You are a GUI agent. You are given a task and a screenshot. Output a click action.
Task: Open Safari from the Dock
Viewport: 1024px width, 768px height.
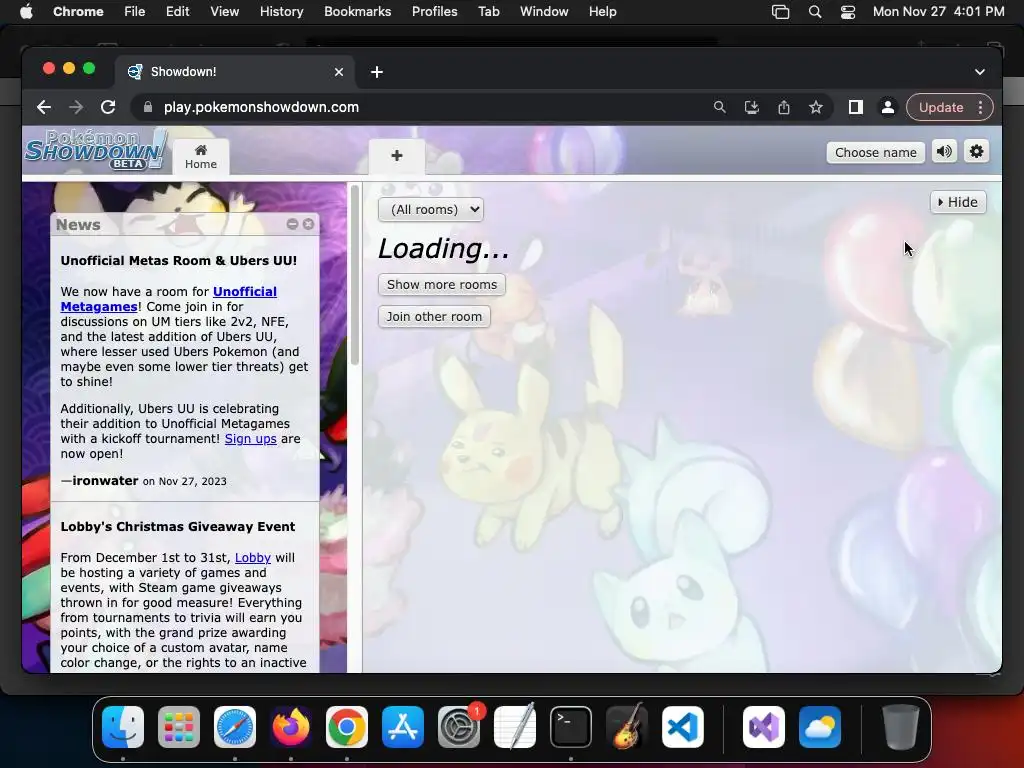point(235,727)
